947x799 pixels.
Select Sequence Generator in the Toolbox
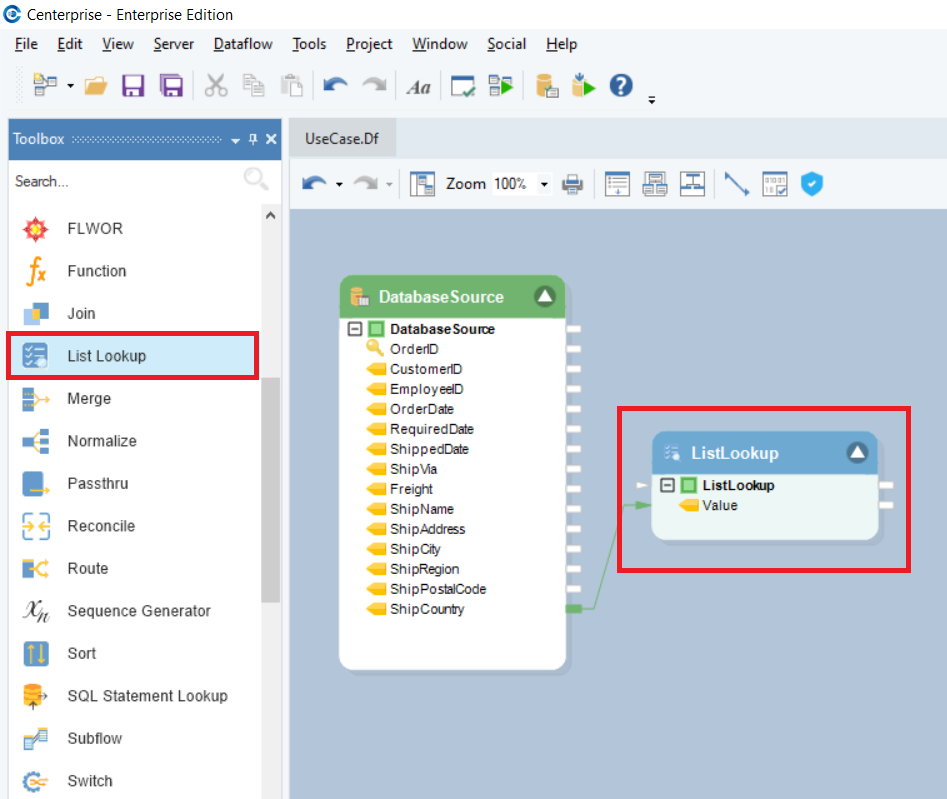[x=138, y=611]
